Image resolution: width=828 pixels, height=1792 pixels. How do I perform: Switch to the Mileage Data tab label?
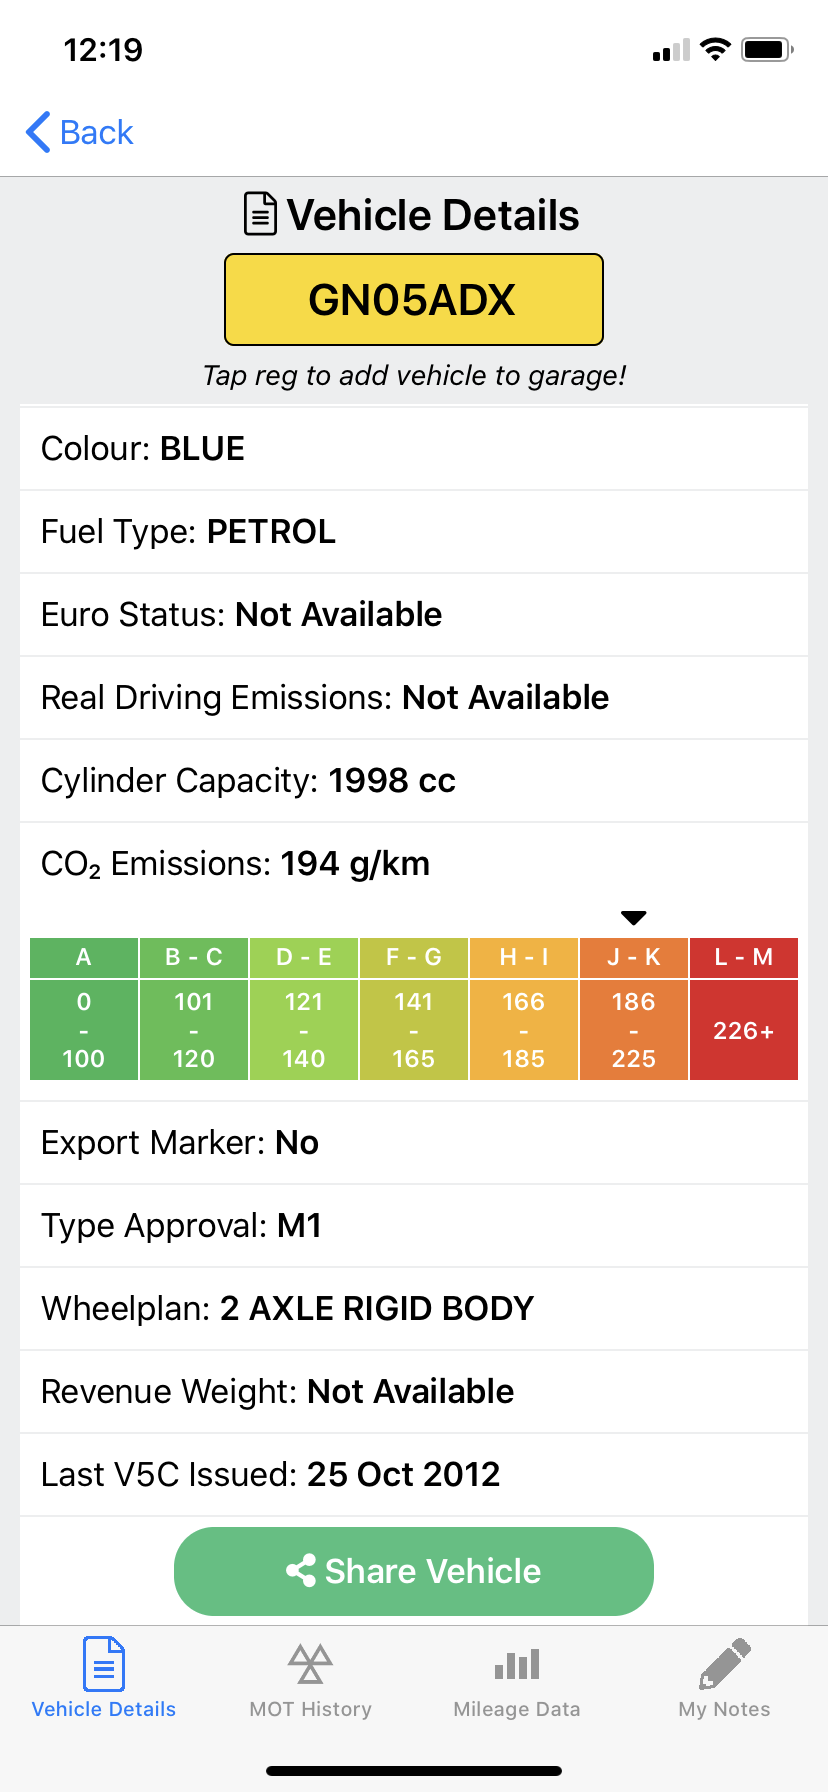tap(517, 1709)
